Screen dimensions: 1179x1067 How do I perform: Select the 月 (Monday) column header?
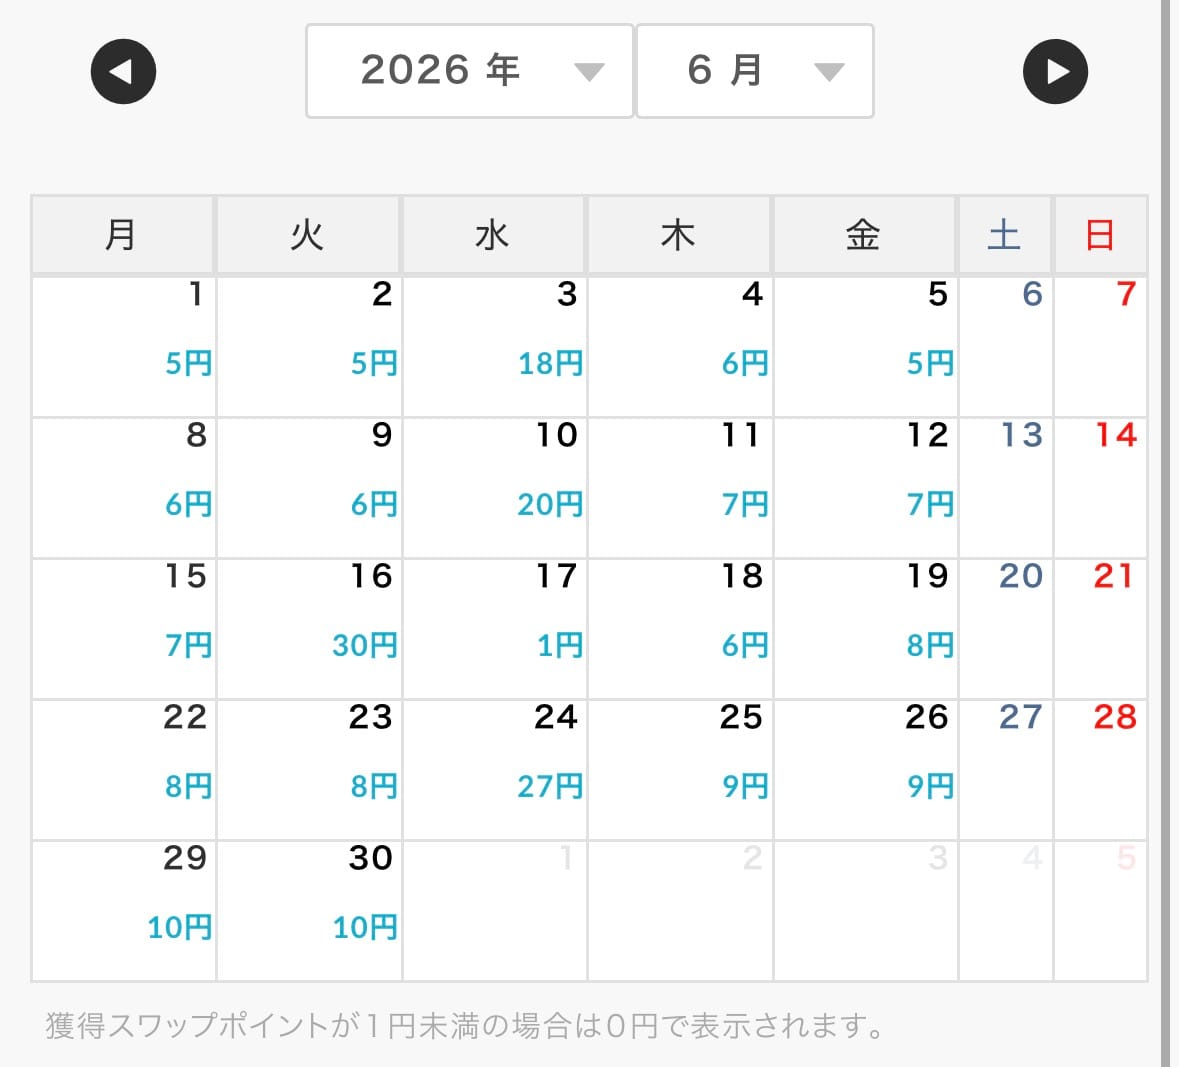click(x=123, y=235)
